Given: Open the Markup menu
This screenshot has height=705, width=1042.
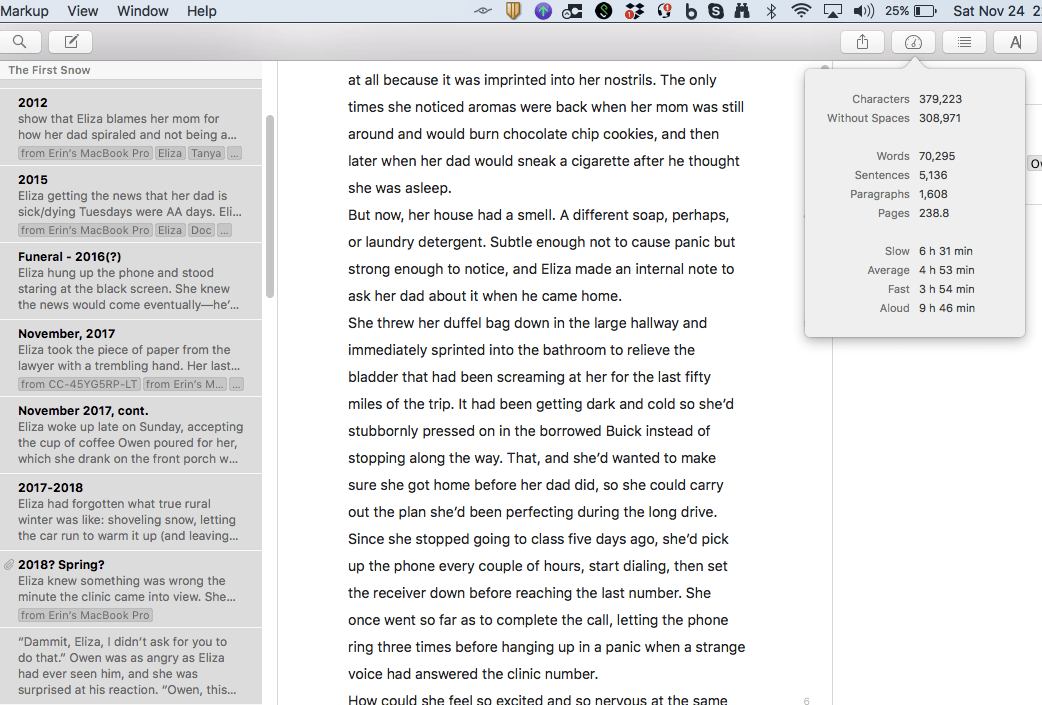Looking at the screenshot, I should [23, 11].
